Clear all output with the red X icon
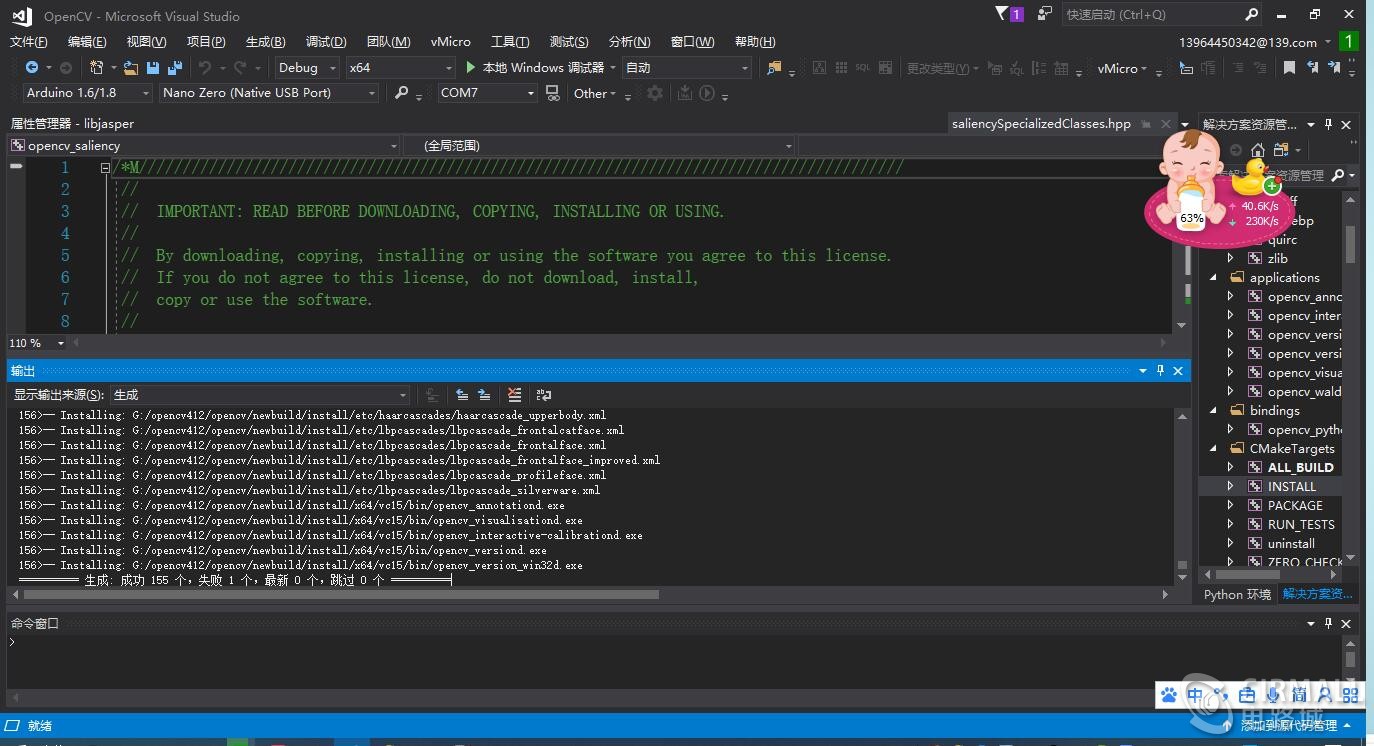This screenshot has height=746, width=1374. click(514, 395)
